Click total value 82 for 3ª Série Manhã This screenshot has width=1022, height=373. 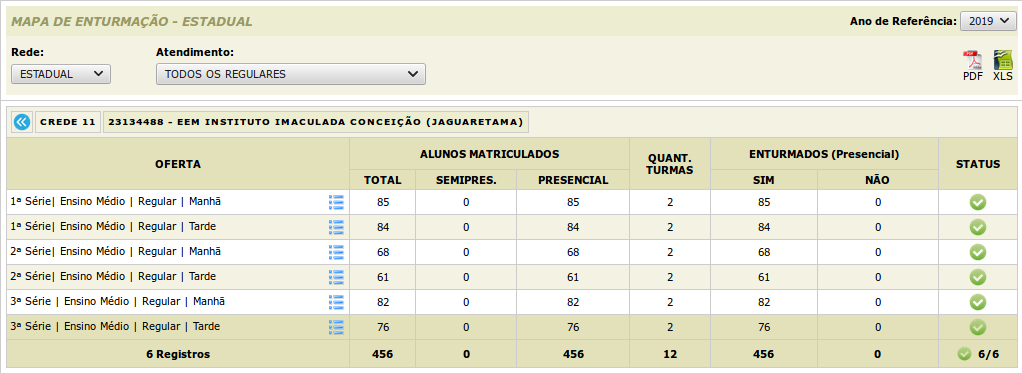click(383, 302)
